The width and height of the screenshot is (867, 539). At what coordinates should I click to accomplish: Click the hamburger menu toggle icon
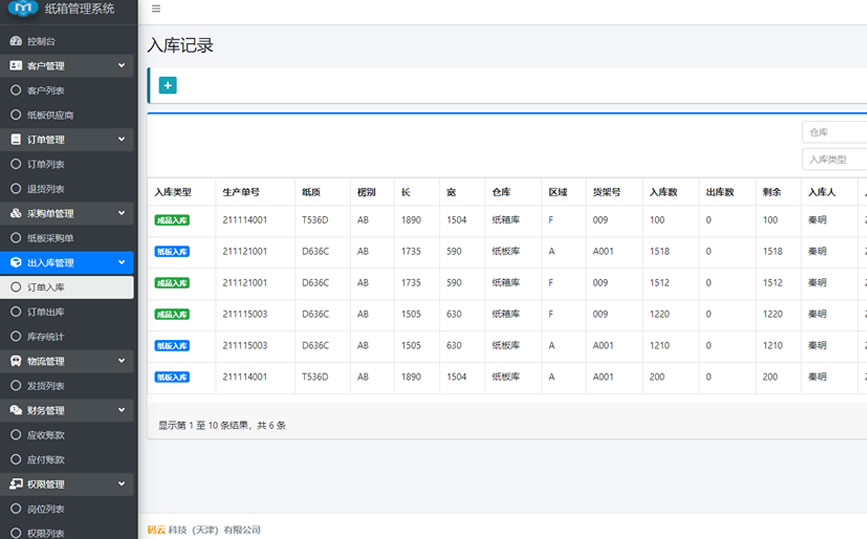pos(156,9)
